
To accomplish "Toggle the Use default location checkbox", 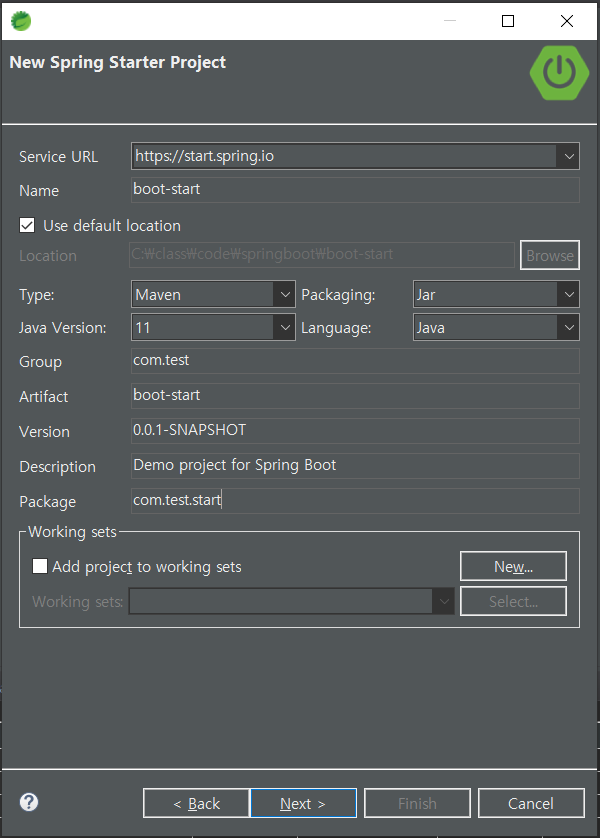I will (27, 225).
